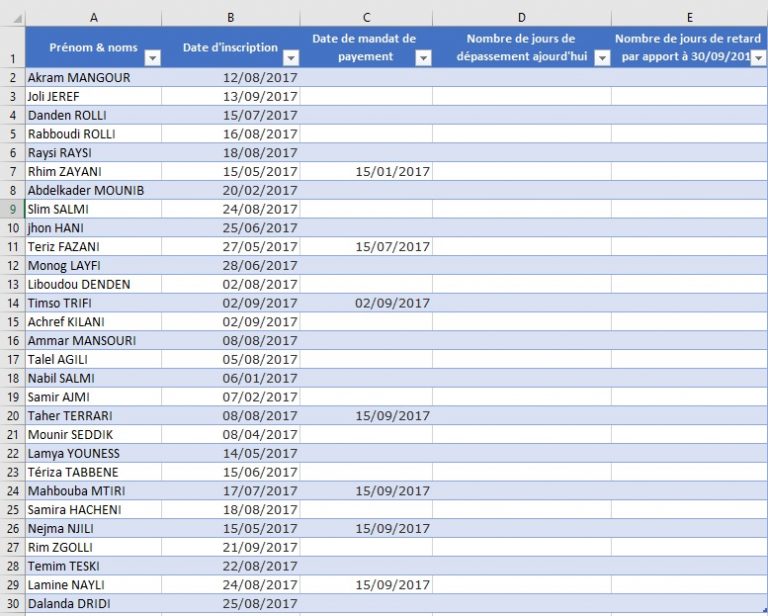Image resolution: width=768 pixels, height=616 pixels.
Task: Open the Prénom & noms filter dropdown
Action: point(153,58)
